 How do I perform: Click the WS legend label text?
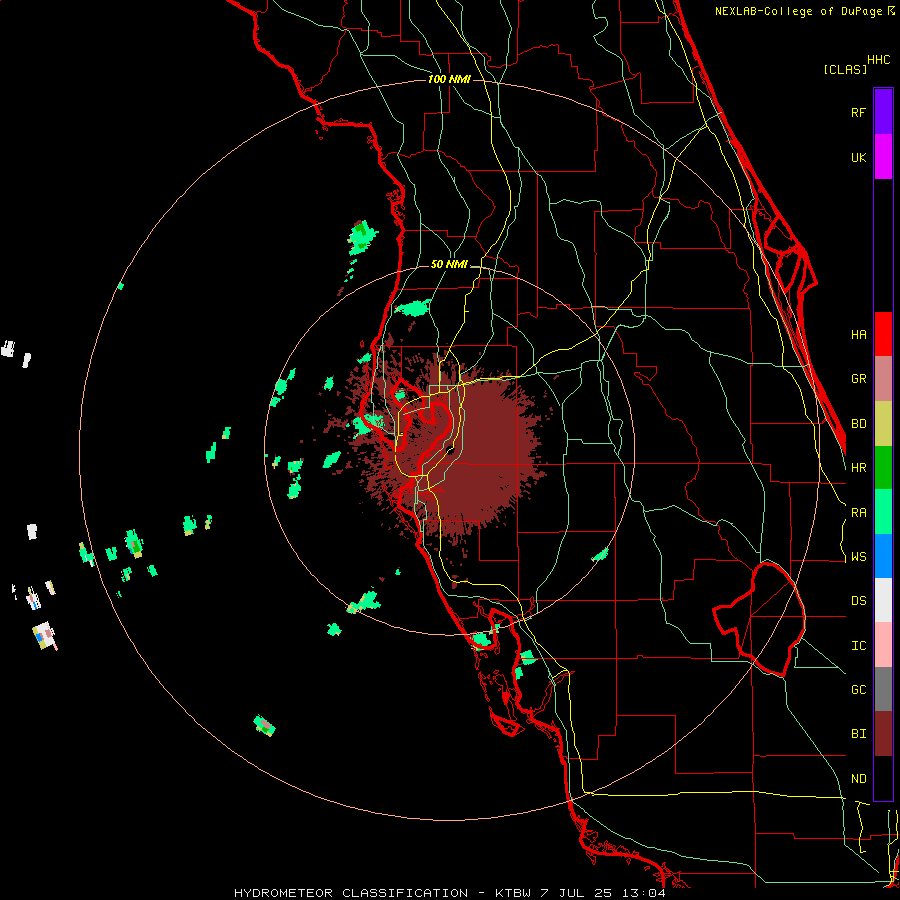coord(859,557)
